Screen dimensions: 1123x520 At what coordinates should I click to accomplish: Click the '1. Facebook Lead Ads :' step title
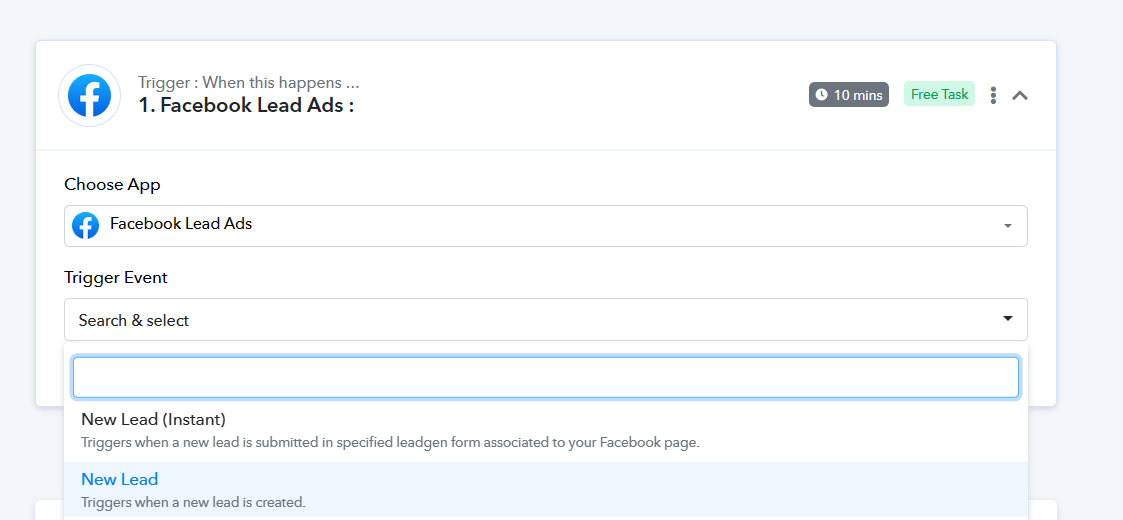[x=247, y=105]
